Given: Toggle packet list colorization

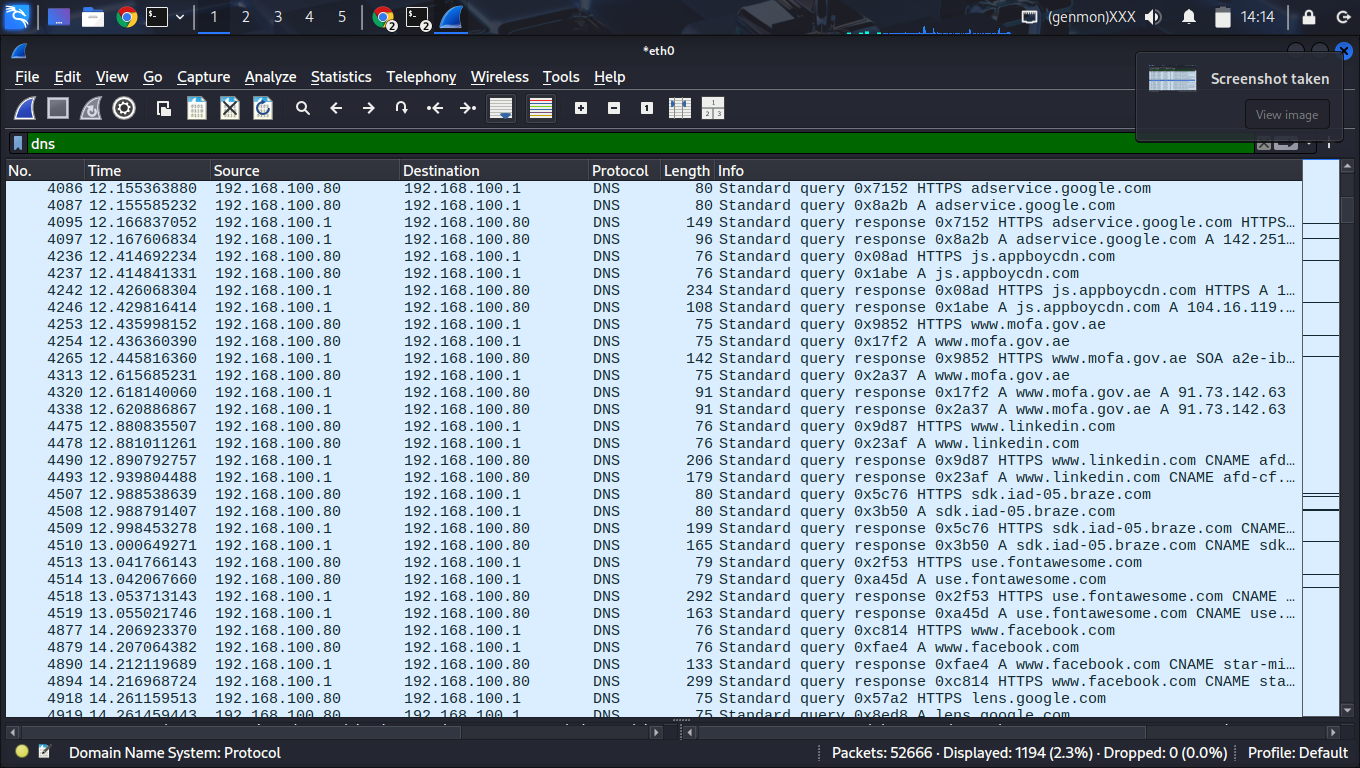Looking at the screenshot, I should pyautogui.click(x=541, y=108).
